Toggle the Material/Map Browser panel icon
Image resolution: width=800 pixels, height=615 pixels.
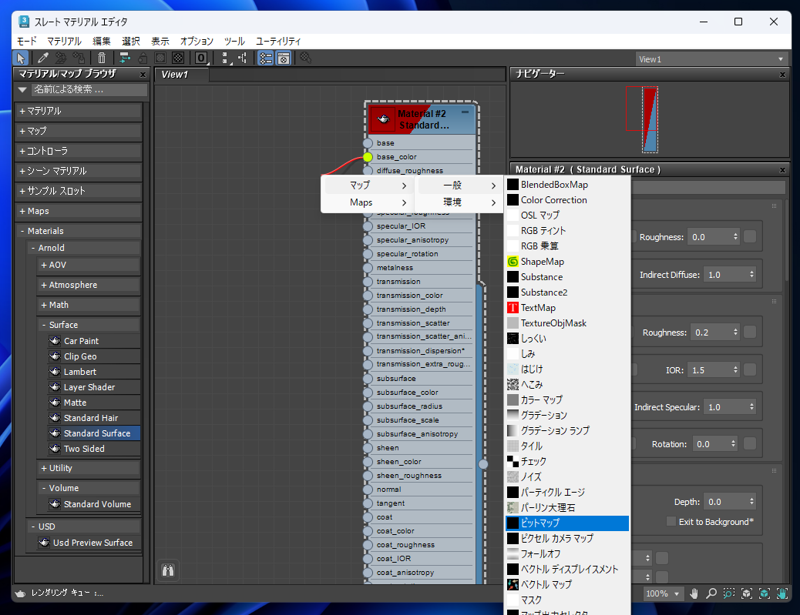[x=264, y=59]
